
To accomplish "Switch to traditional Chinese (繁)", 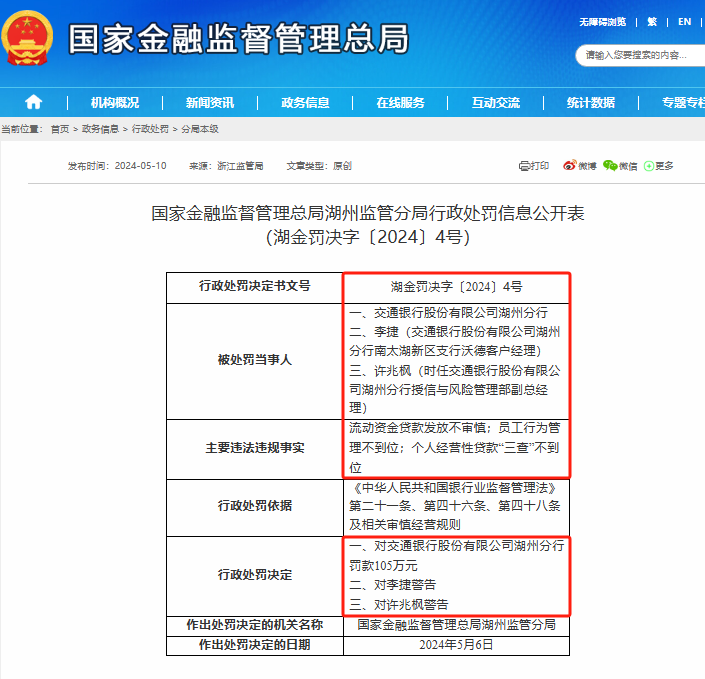I will pyautogui.click(x=652, y=21).
